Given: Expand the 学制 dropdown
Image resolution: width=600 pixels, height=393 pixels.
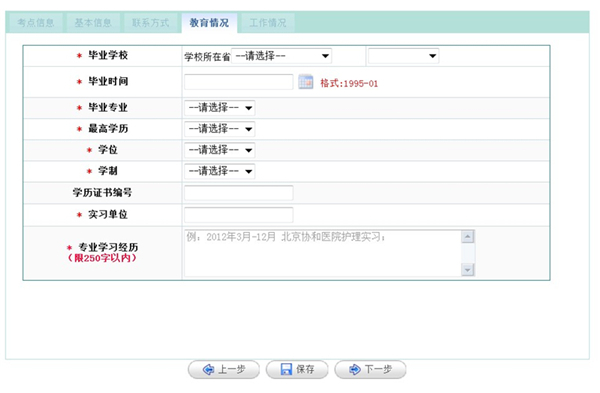Looking at the screenshot, I should pyautogui.click(x=220, y=171).
